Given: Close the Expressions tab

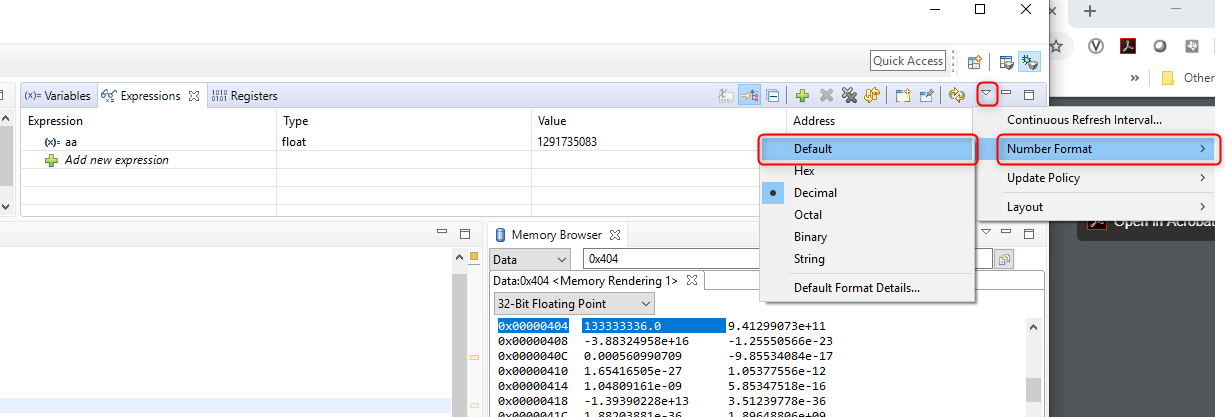Looking at the screenshot, I should (194, 96).
